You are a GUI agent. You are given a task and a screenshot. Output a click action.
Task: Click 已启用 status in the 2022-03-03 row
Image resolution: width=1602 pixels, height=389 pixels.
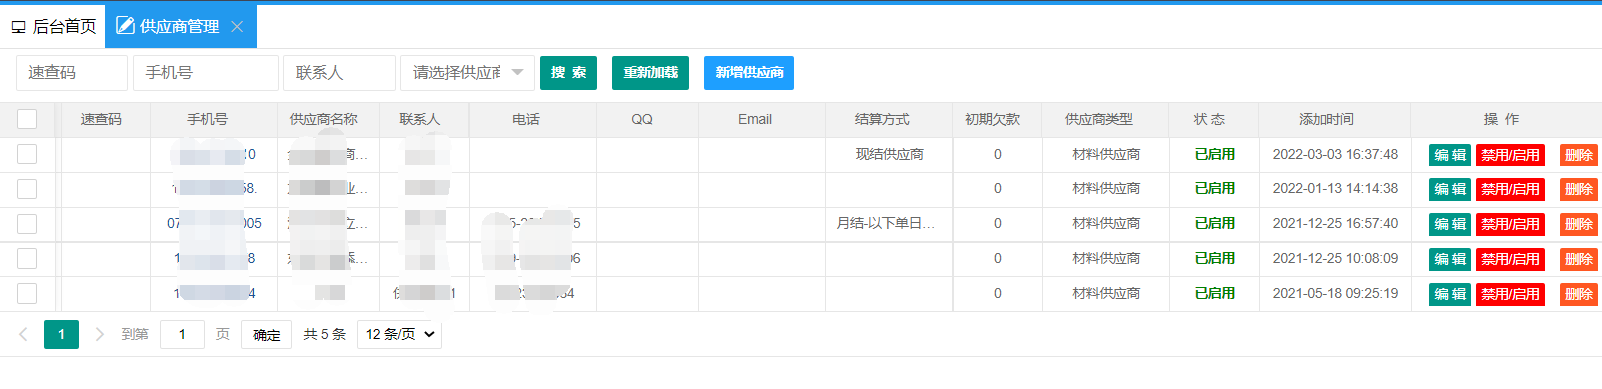coord(1214,154)
